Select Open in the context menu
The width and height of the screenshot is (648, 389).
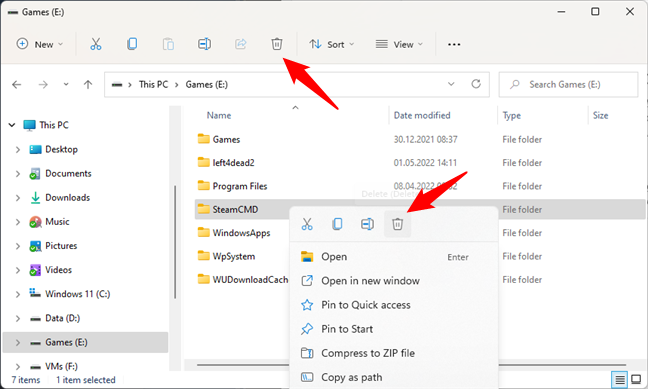point(394,257)
